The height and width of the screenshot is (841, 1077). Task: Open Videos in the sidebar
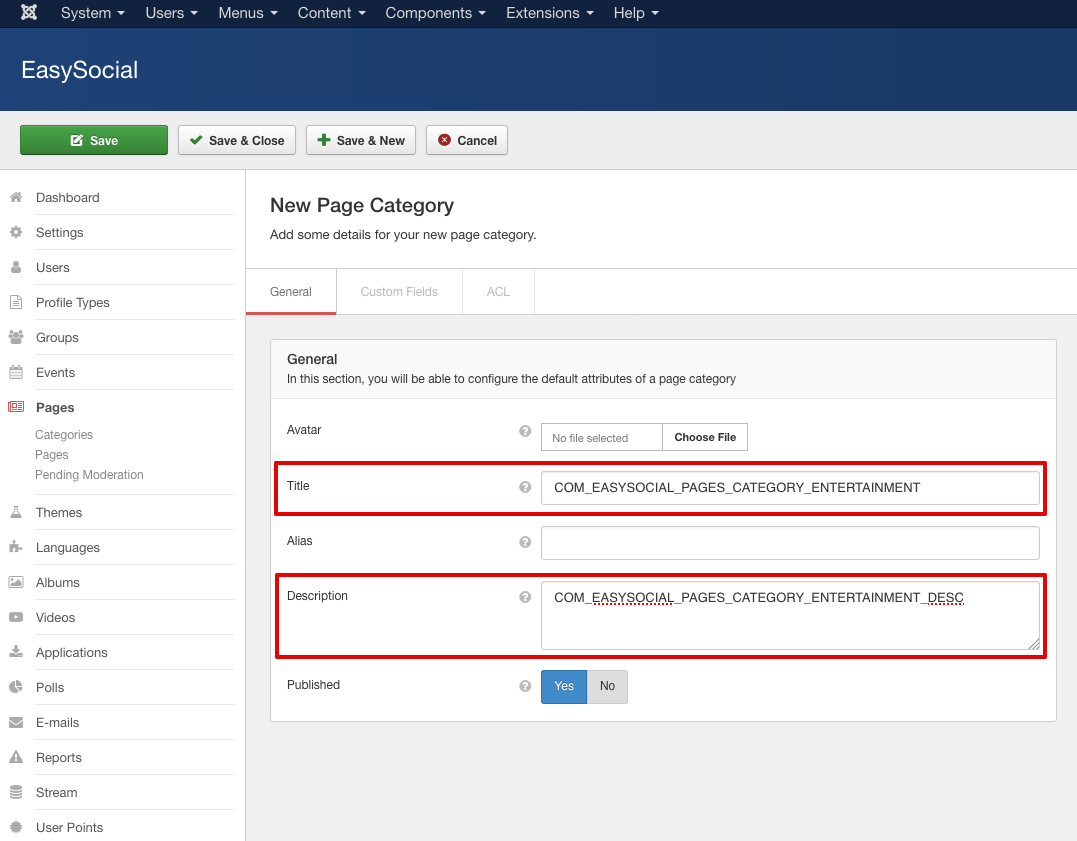(x=55, y=618)
